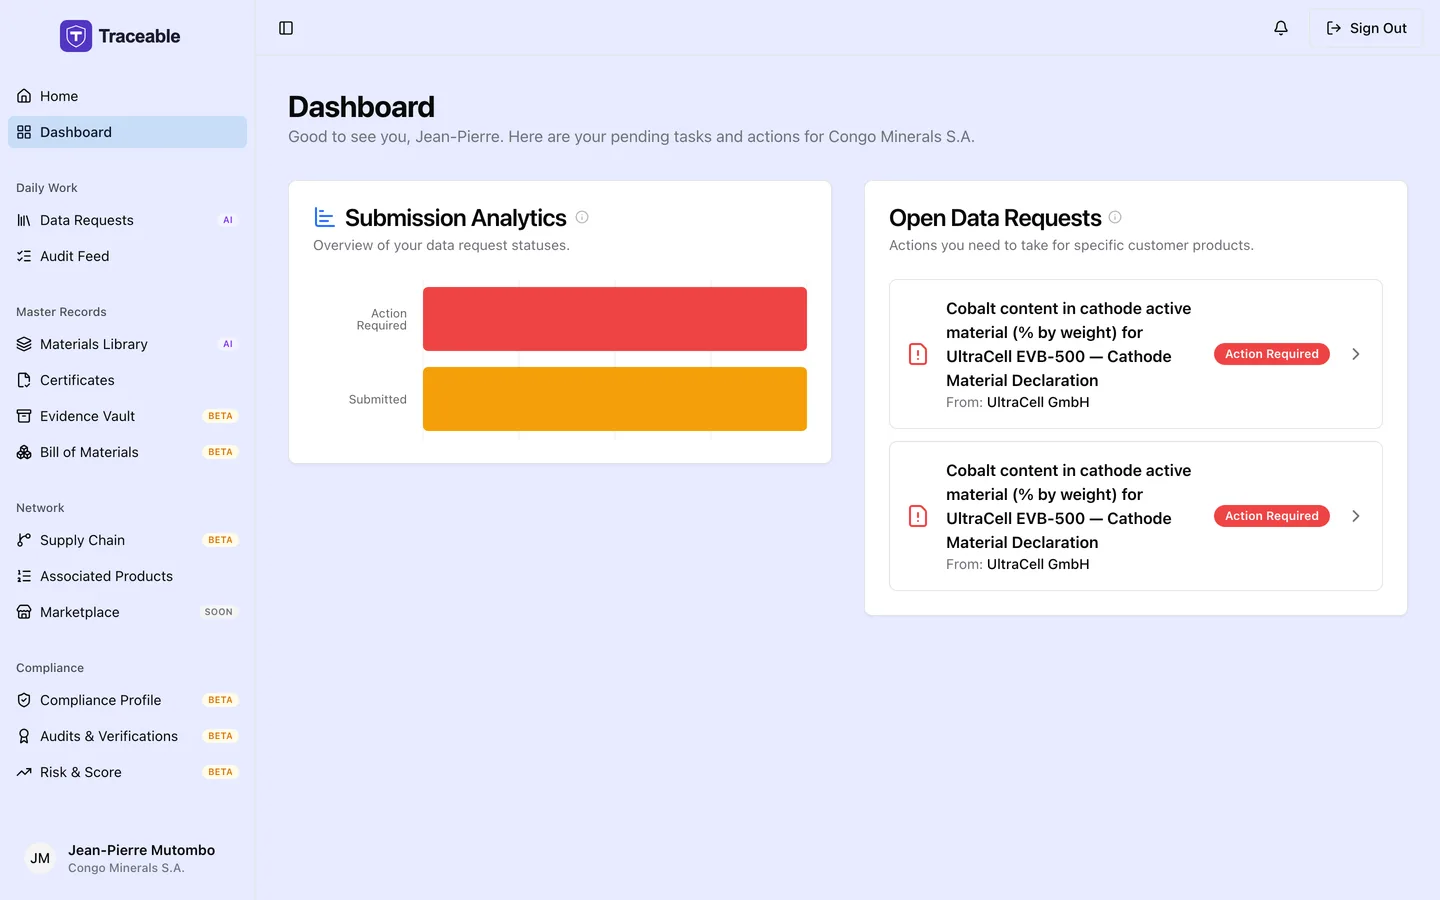This screenshot has width=1440, height=900.
Task: Go to Data Requests page
Action: [127, 220]
